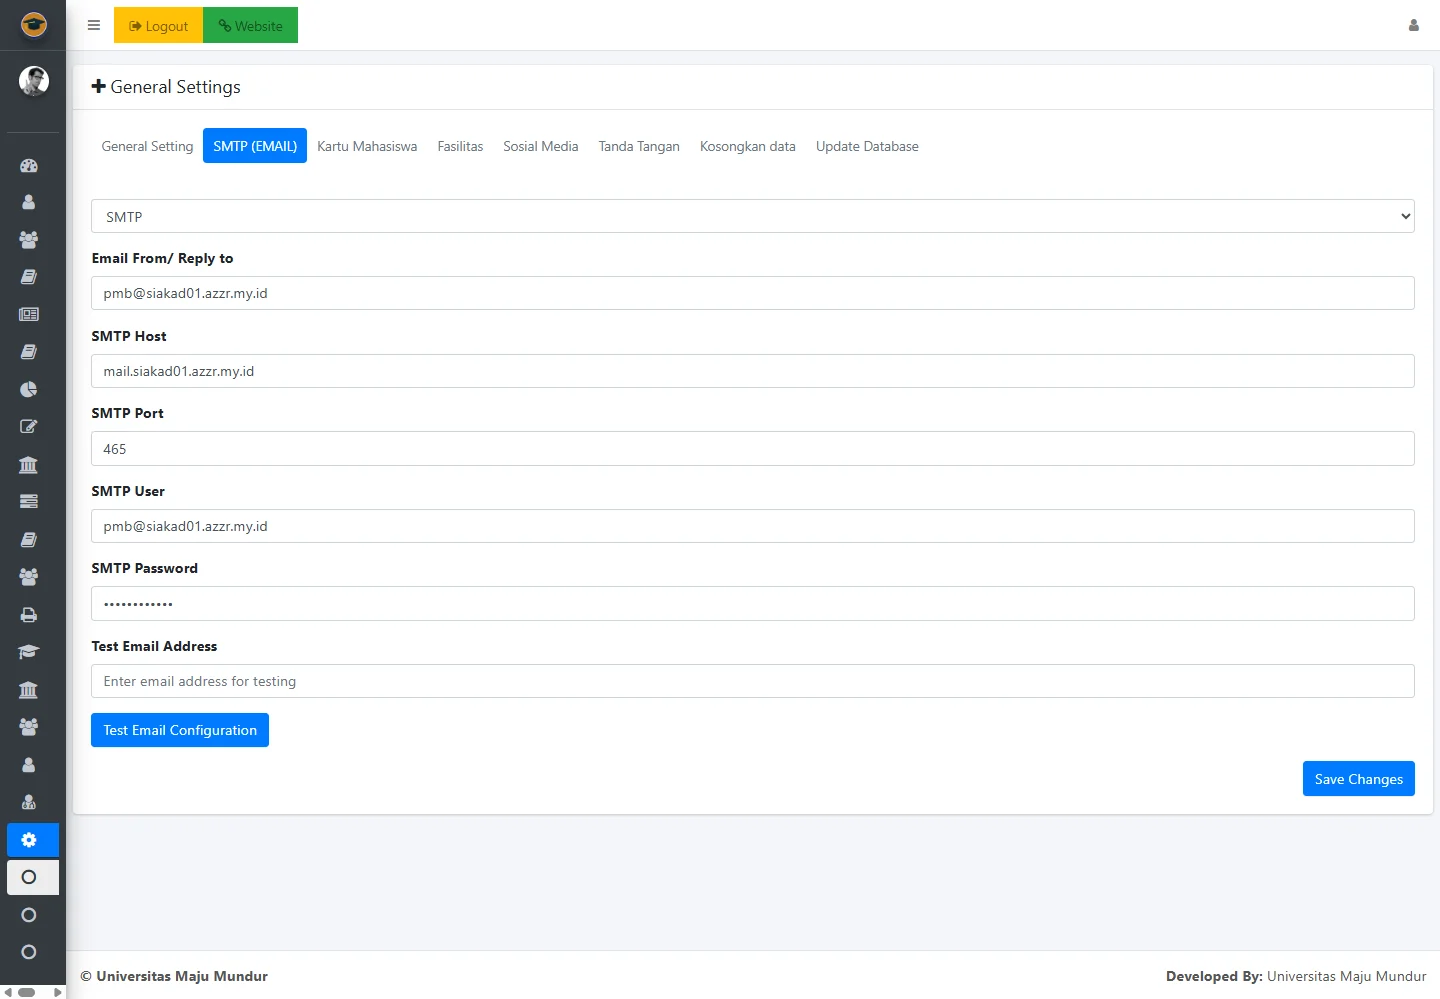Click the profile avatar photo in sidebar
Image resolution: width=1440 pixels, height=999 pixels.
[34, 81]
